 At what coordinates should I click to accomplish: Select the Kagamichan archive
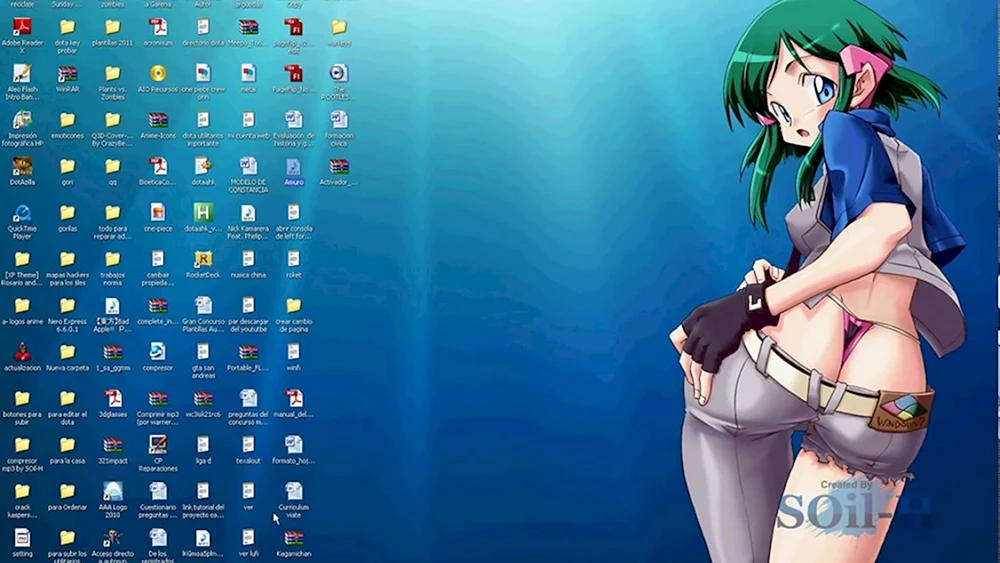(x=294, y=538)
